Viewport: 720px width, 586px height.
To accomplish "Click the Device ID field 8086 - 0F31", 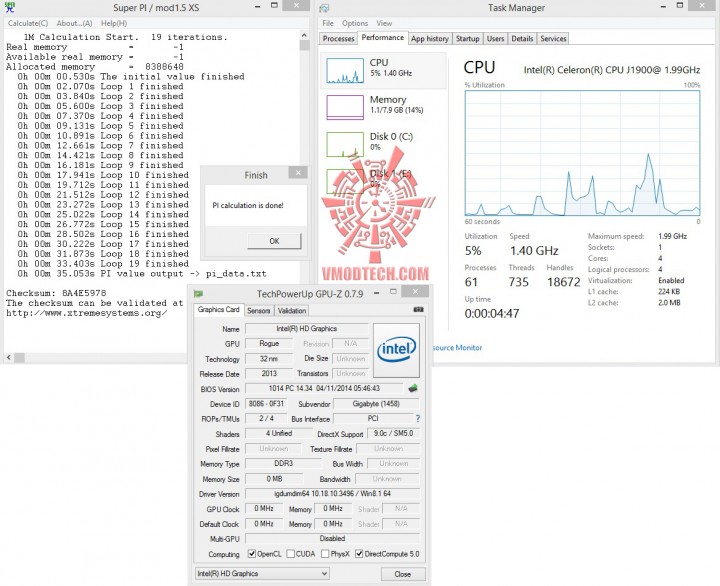I will coord(266,404).
